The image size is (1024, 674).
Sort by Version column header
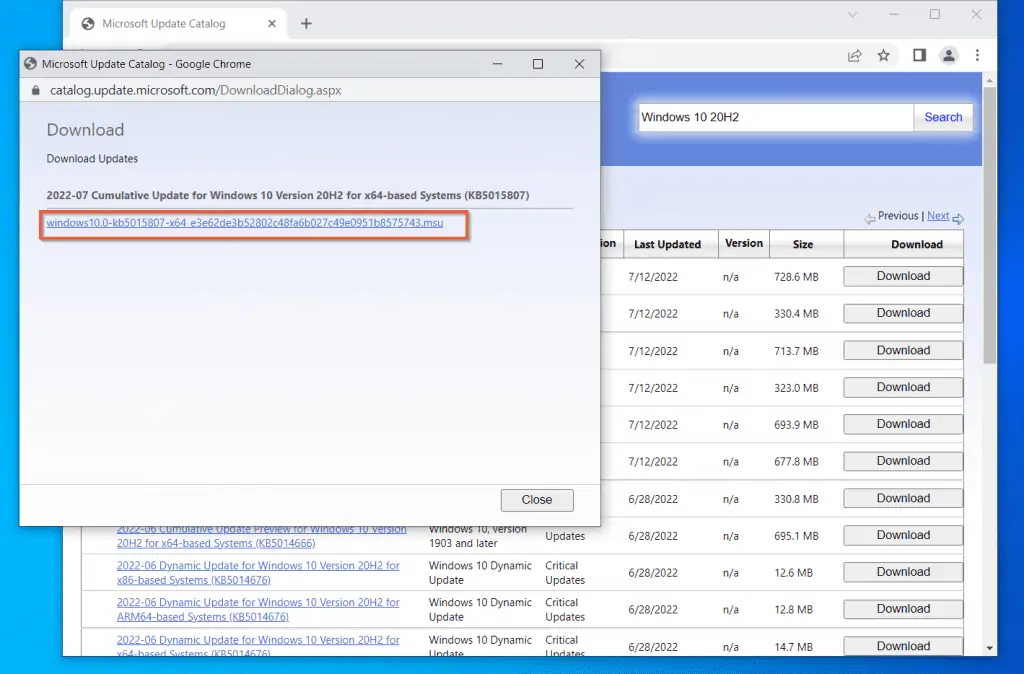pyautogui.click(x=744, y=243)
